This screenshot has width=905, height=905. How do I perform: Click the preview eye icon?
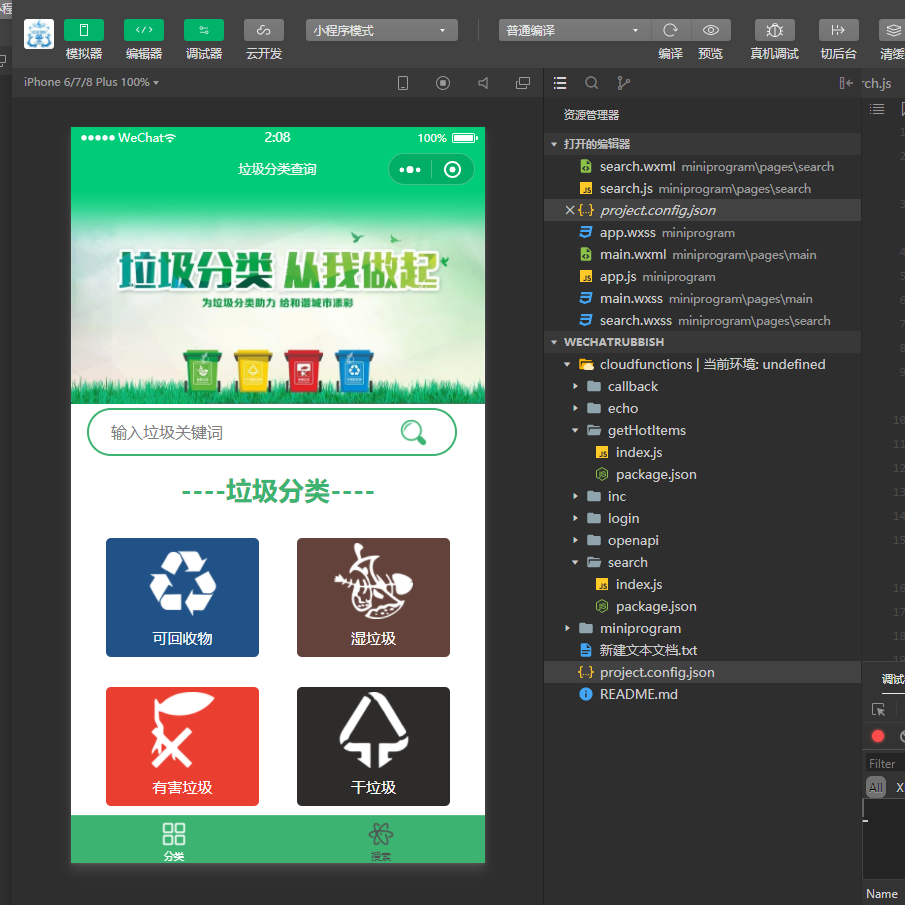click(x=711, y=30)
